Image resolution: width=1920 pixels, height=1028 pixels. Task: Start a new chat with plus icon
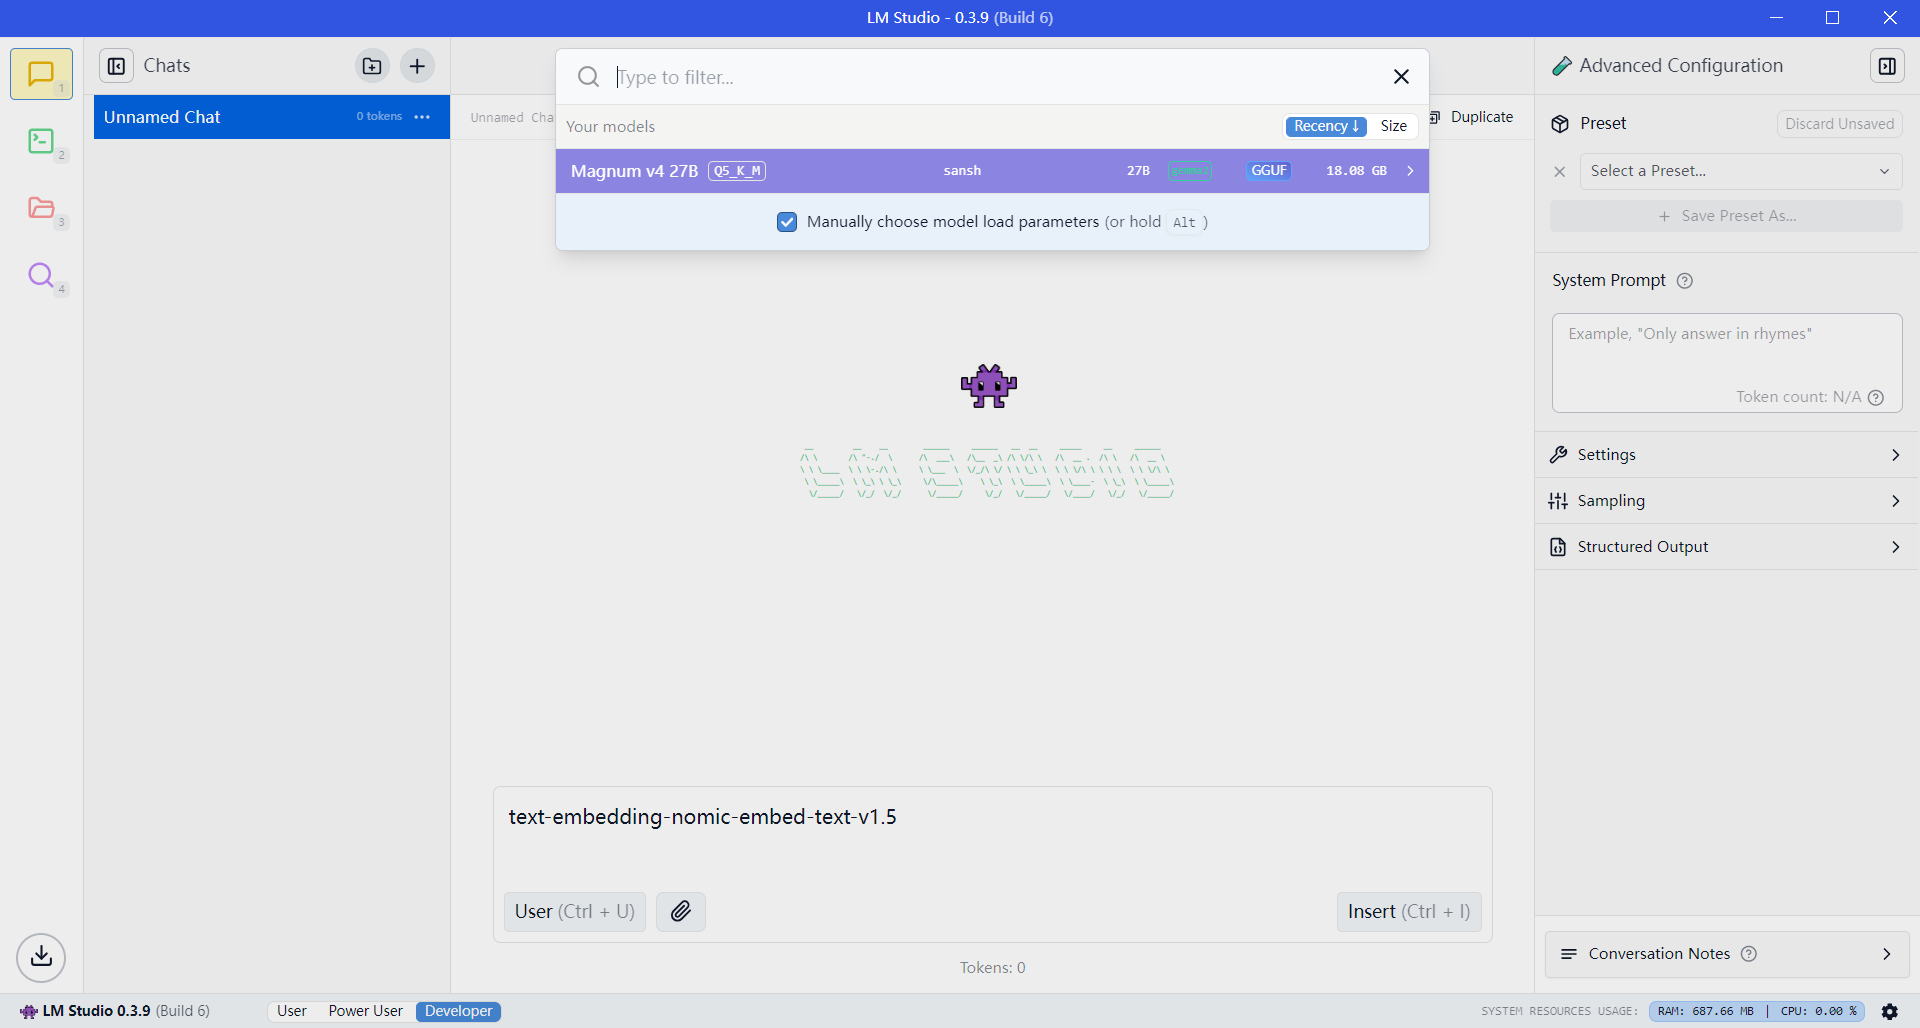417,66
